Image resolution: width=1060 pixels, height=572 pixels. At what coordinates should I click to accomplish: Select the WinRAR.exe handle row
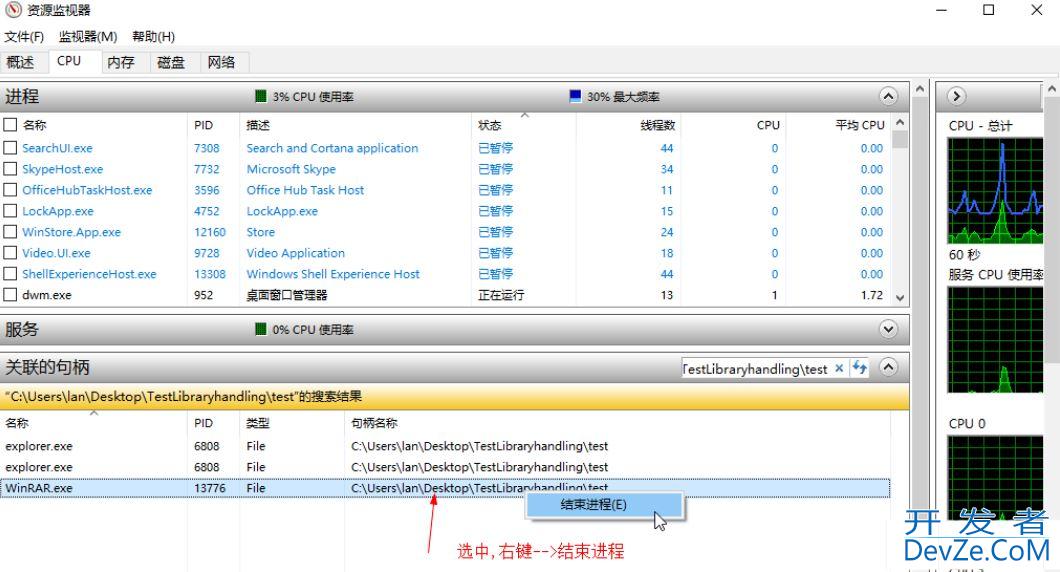click(445, 488)
